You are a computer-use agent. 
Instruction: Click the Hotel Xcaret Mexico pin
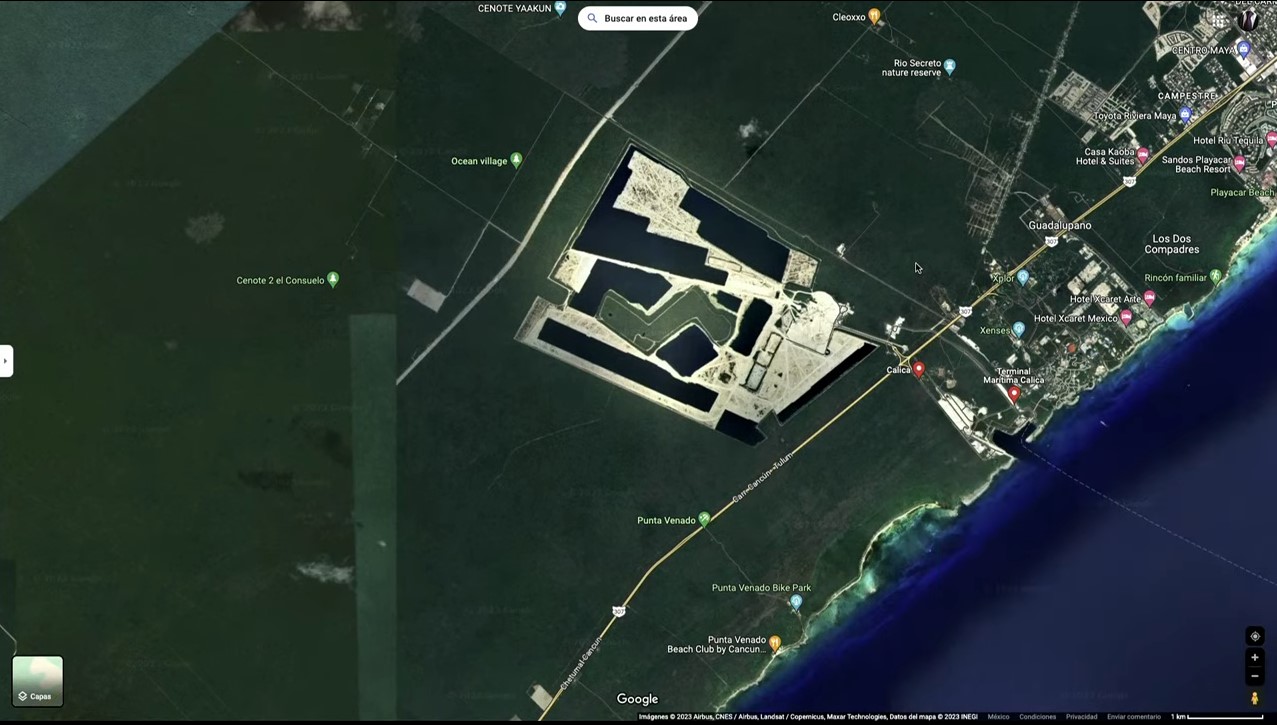point(1126,317)
